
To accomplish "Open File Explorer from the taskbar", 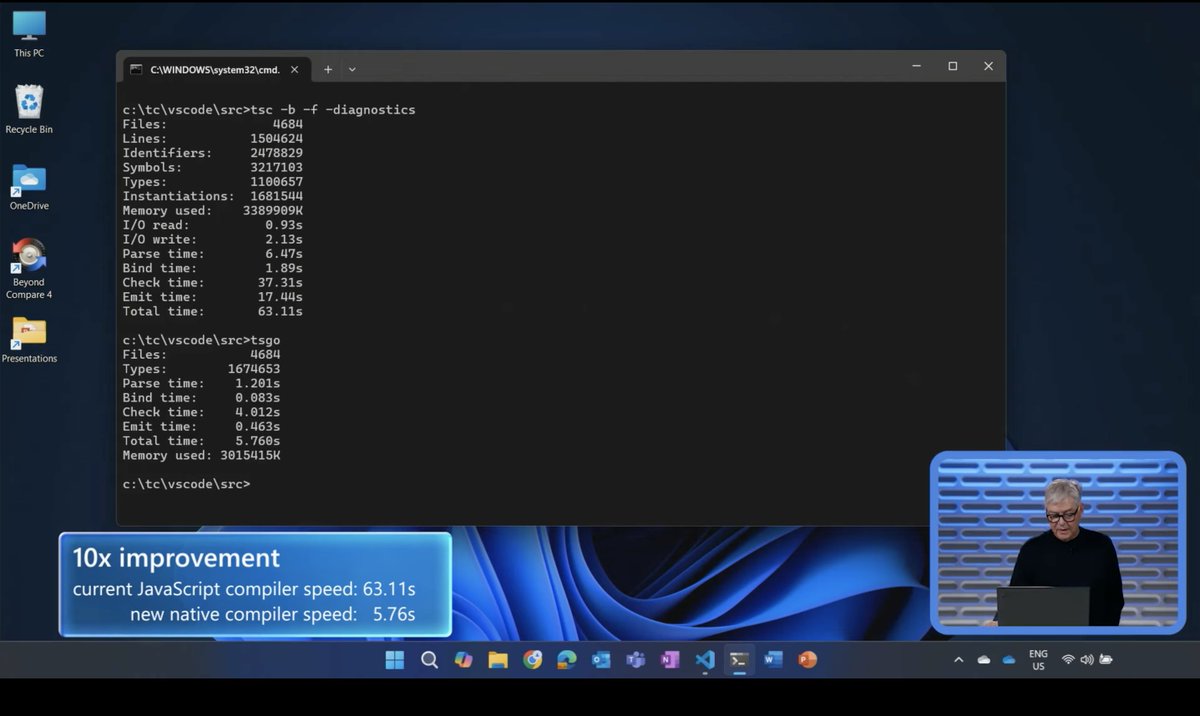I will (x=498, y=660).
